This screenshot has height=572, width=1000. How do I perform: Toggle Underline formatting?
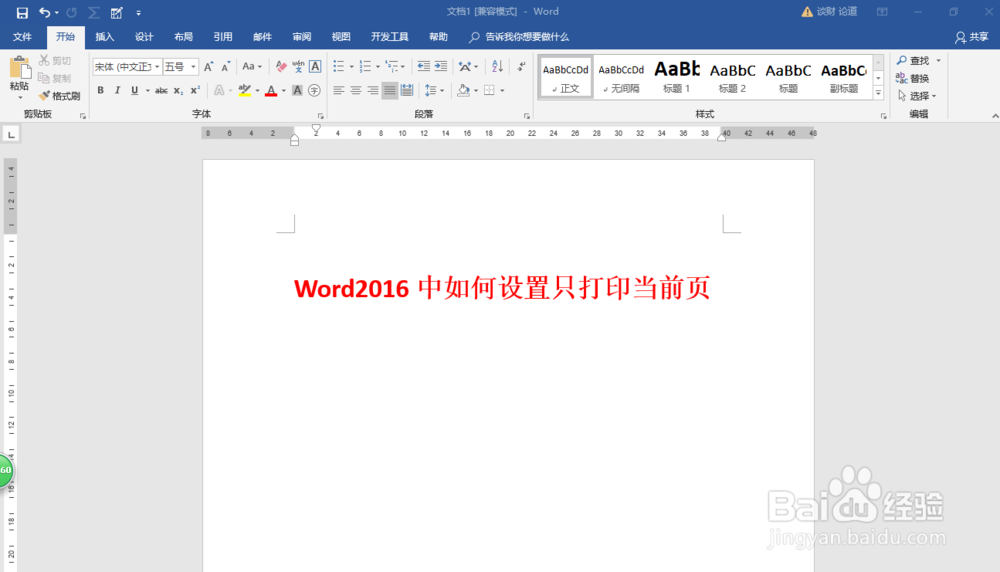tap(135, 91)
